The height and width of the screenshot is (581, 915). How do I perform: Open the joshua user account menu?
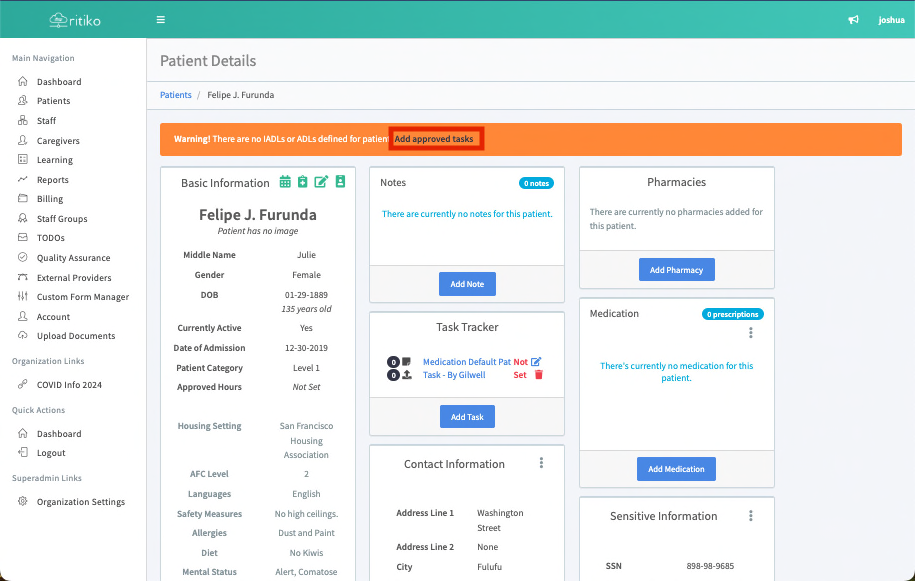[x=891, y=20]
